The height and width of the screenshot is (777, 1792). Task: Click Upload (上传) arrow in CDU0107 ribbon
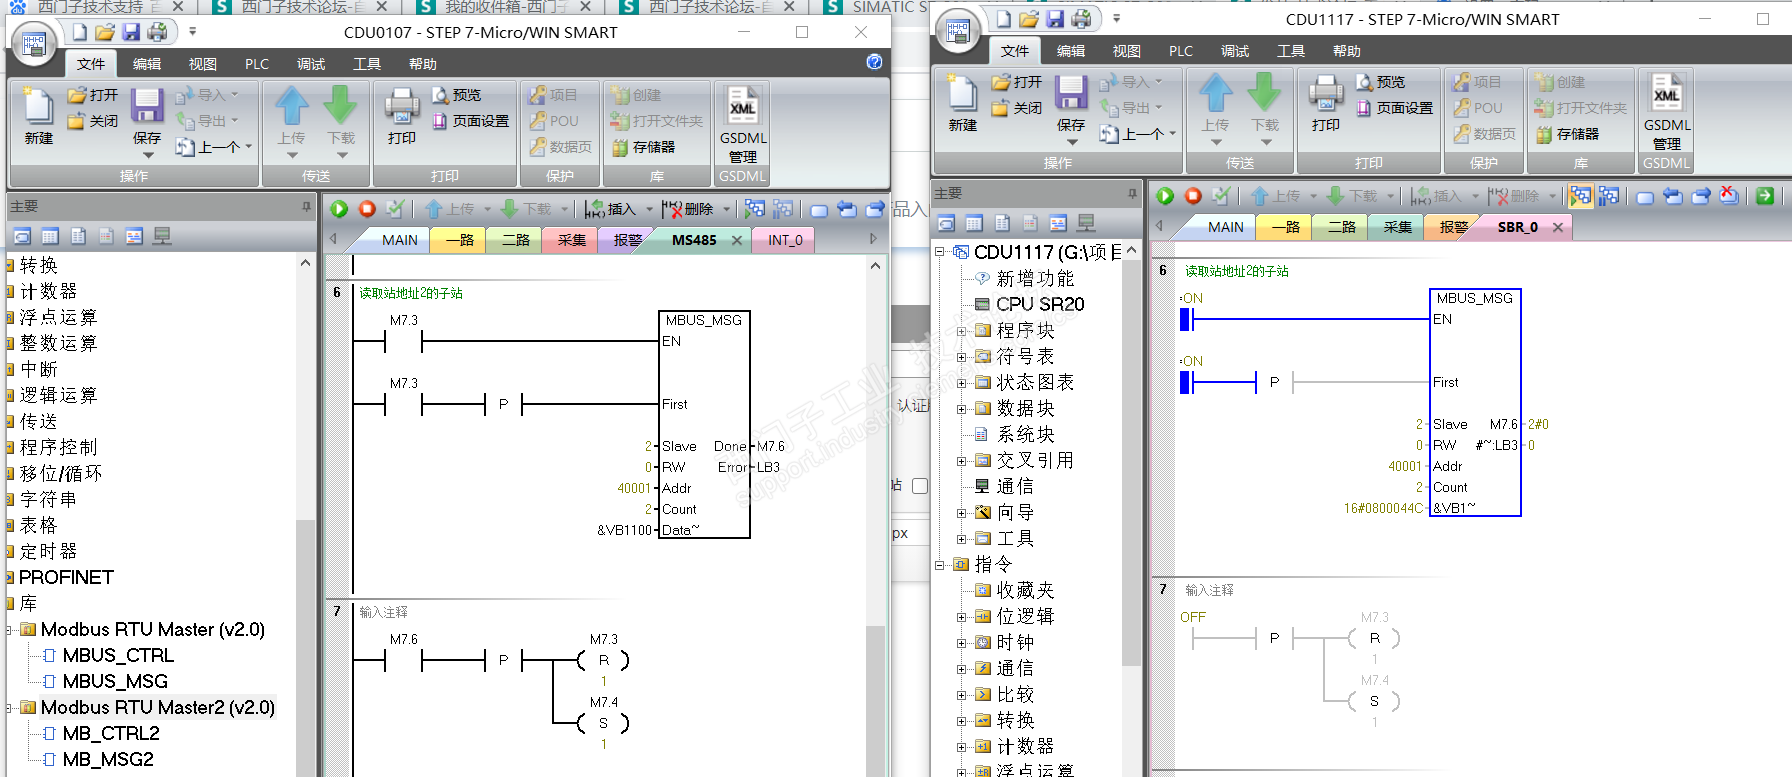[291, 106]
